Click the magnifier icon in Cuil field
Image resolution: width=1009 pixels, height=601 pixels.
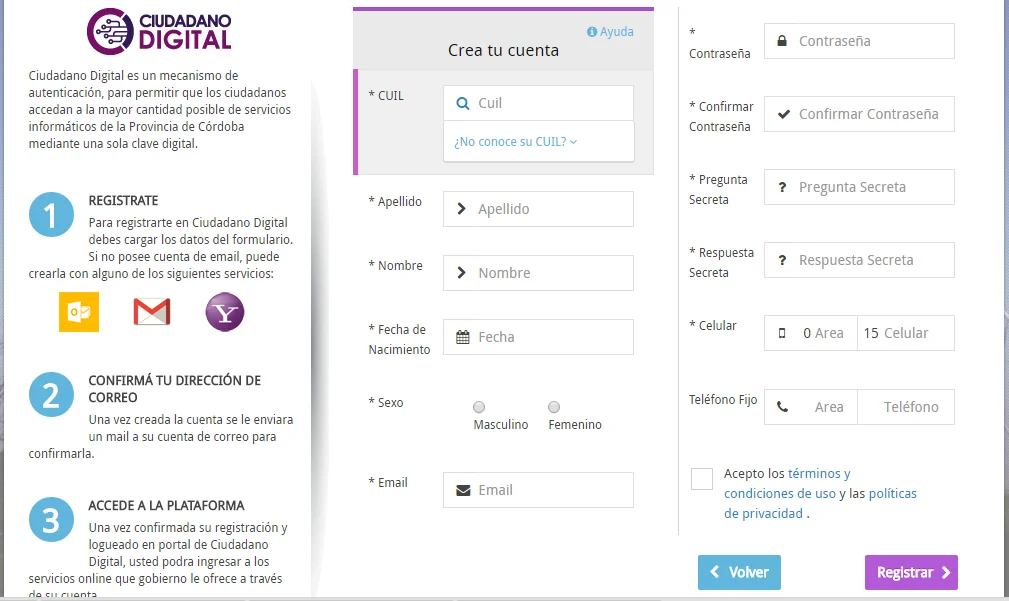click(x=463, y=103)
